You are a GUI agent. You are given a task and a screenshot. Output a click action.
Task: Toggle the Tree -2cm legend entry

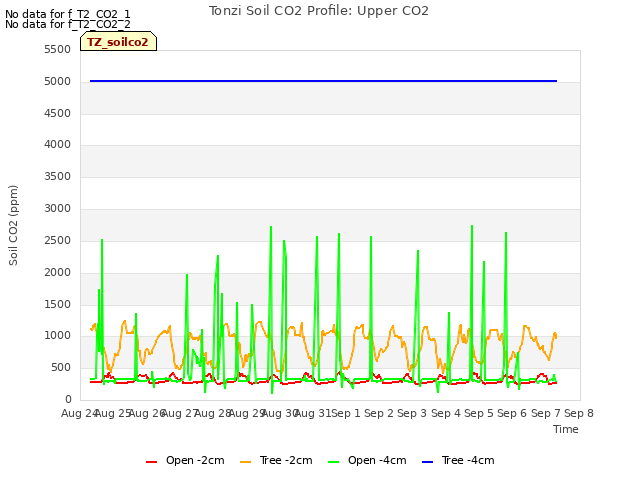[x=276, y=460]
